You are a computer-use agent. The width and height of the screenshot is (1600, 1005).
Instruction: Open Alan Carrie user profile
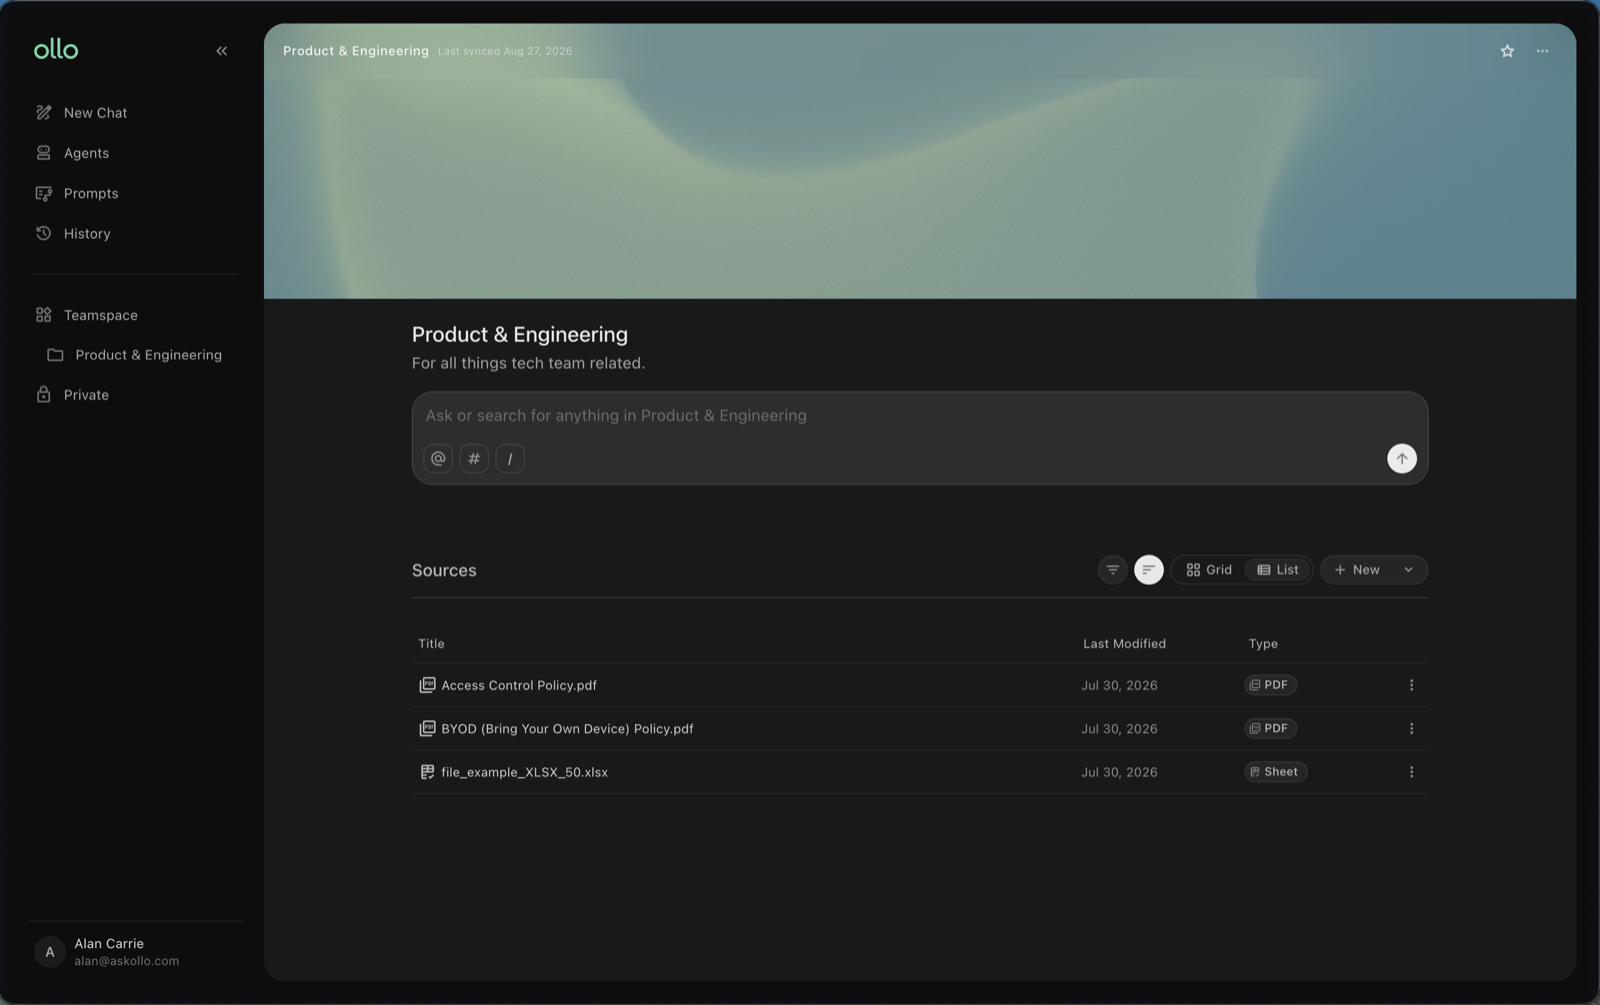tap(135, 952)
